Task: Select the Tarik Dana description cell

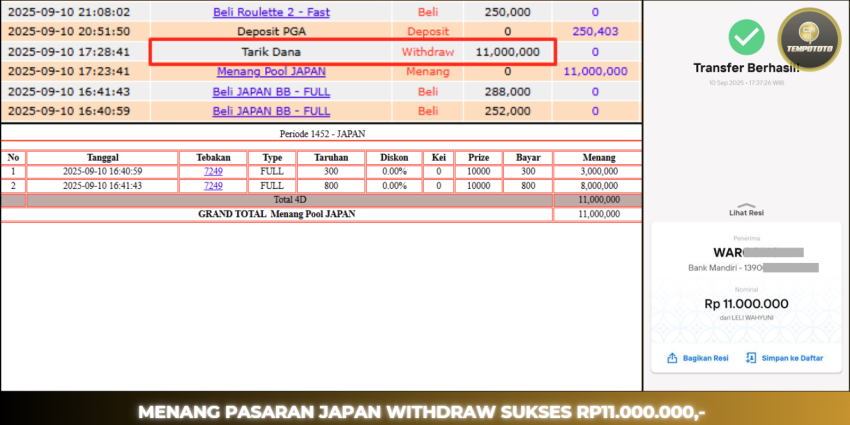Action: point(271,52)
